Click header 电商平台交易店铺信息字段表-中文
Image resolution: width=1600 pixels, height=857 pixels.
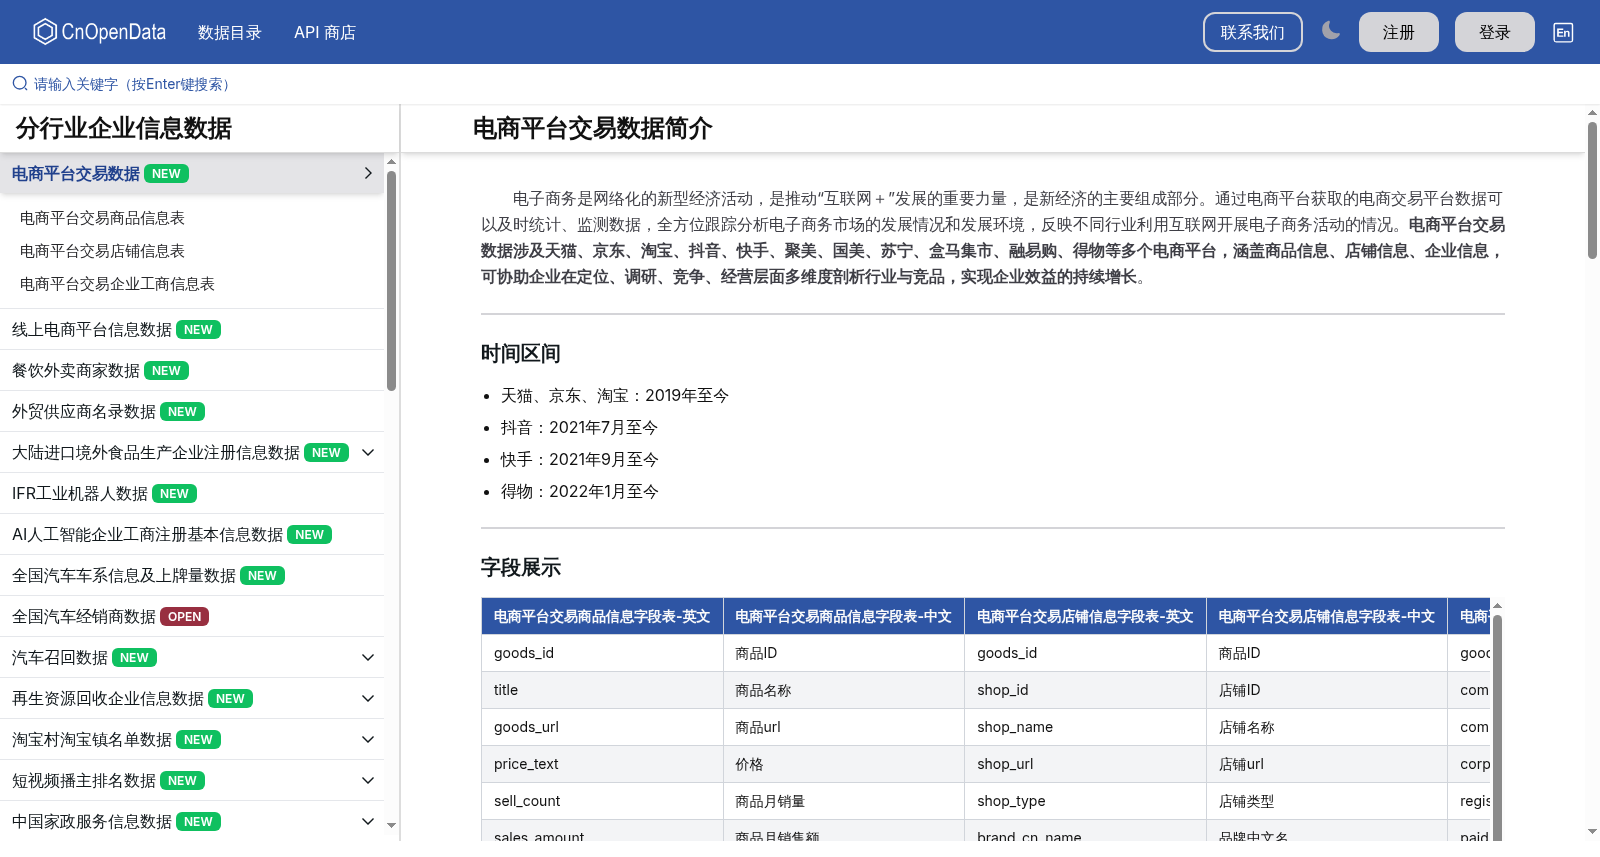click(1326, 616)
